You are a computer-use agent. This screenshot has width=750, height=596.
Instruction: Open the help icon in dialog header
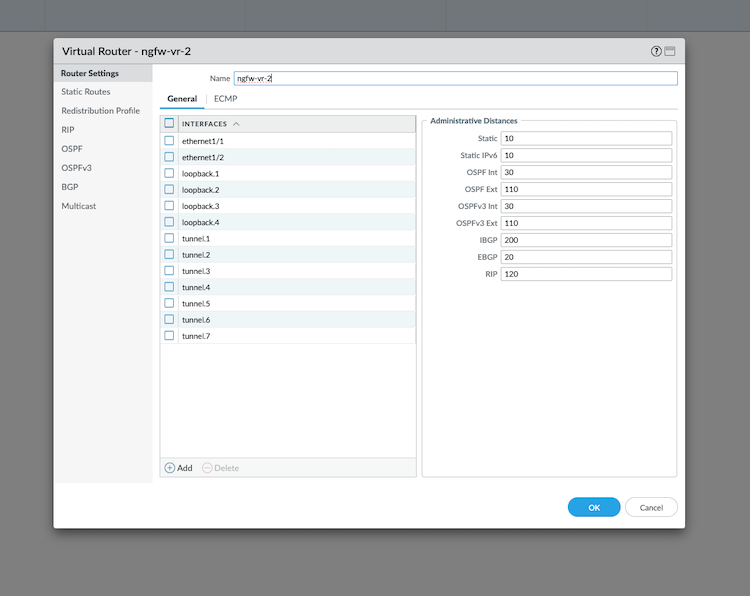coord(656,51)
